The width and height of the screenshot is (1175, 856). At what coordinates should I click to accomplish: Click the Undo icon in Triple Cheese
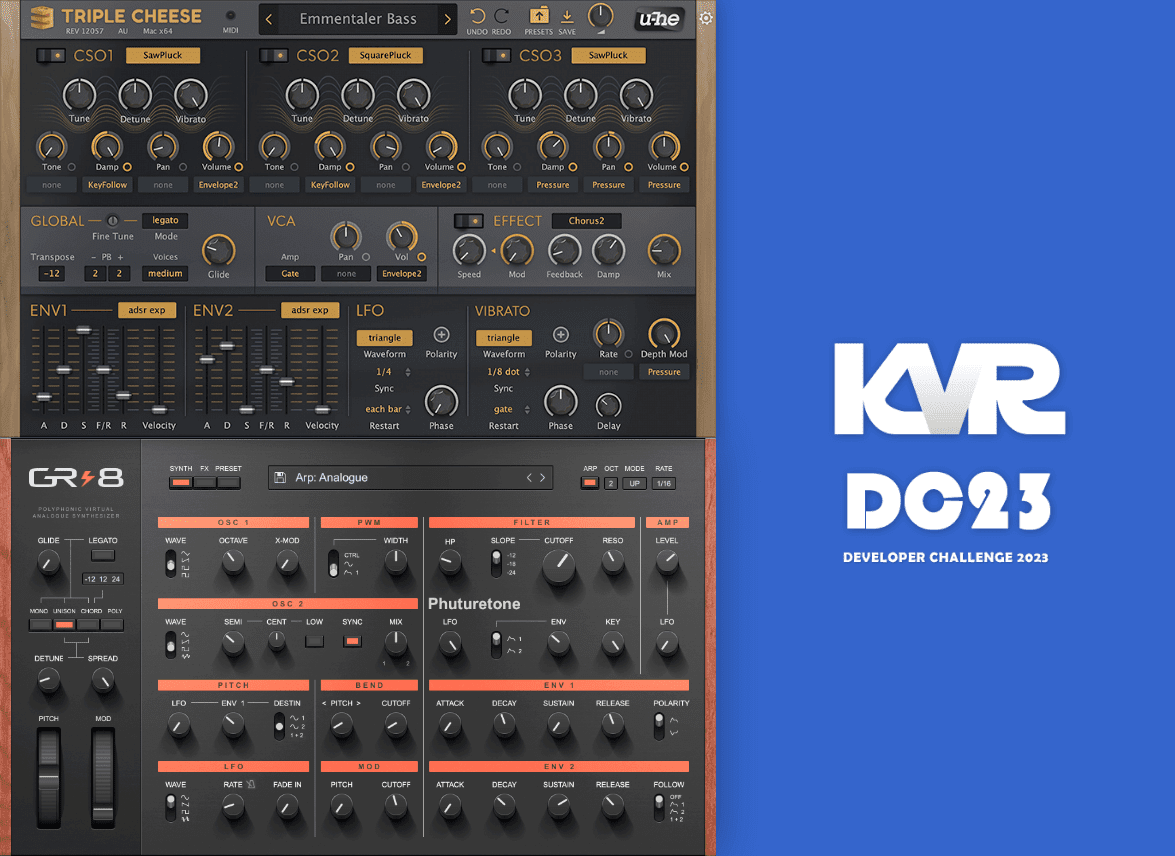[478, 17]
